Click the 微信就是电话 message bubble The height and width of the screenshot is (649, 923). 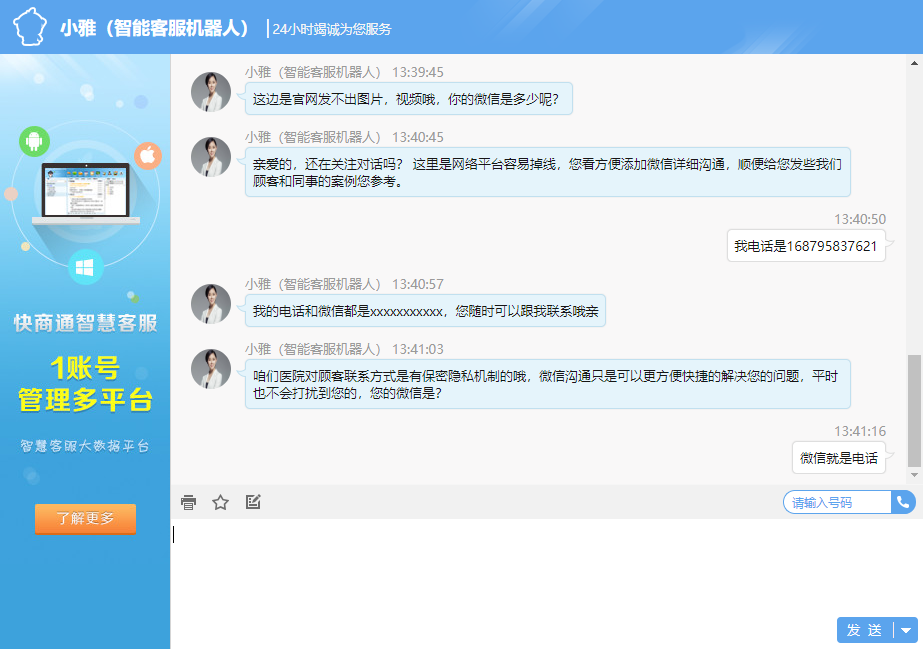point(838,458)
